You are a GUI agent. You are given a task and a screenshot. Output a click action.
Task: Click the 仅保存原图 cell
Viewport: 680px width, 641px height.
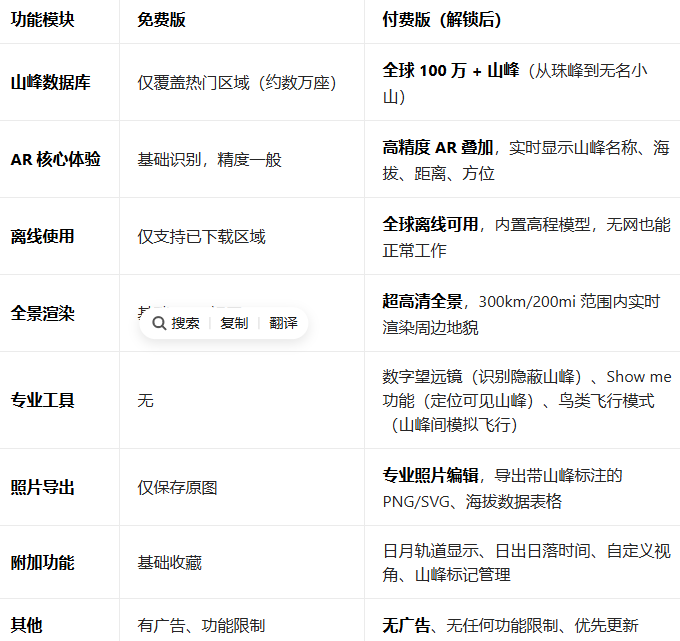(x=177, y=488)
